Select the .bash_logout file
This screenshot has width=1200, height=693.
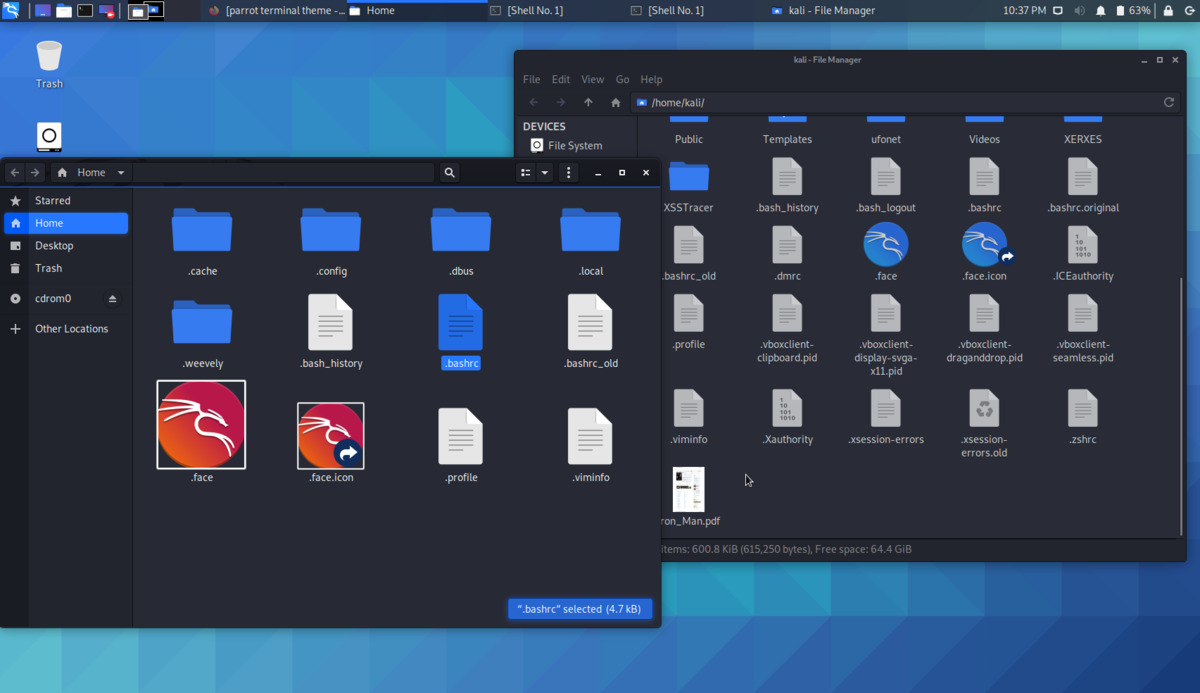click(x=886, y=187)
